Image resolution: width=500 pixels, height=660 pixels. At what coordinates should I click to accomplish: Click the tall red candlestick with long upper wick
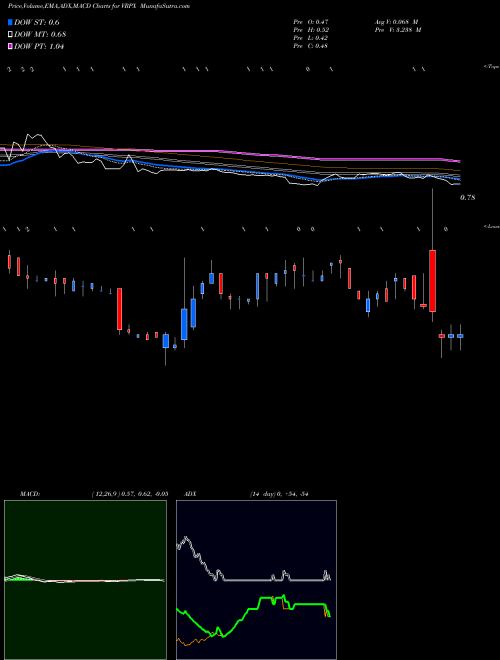[x=432, y=281]
